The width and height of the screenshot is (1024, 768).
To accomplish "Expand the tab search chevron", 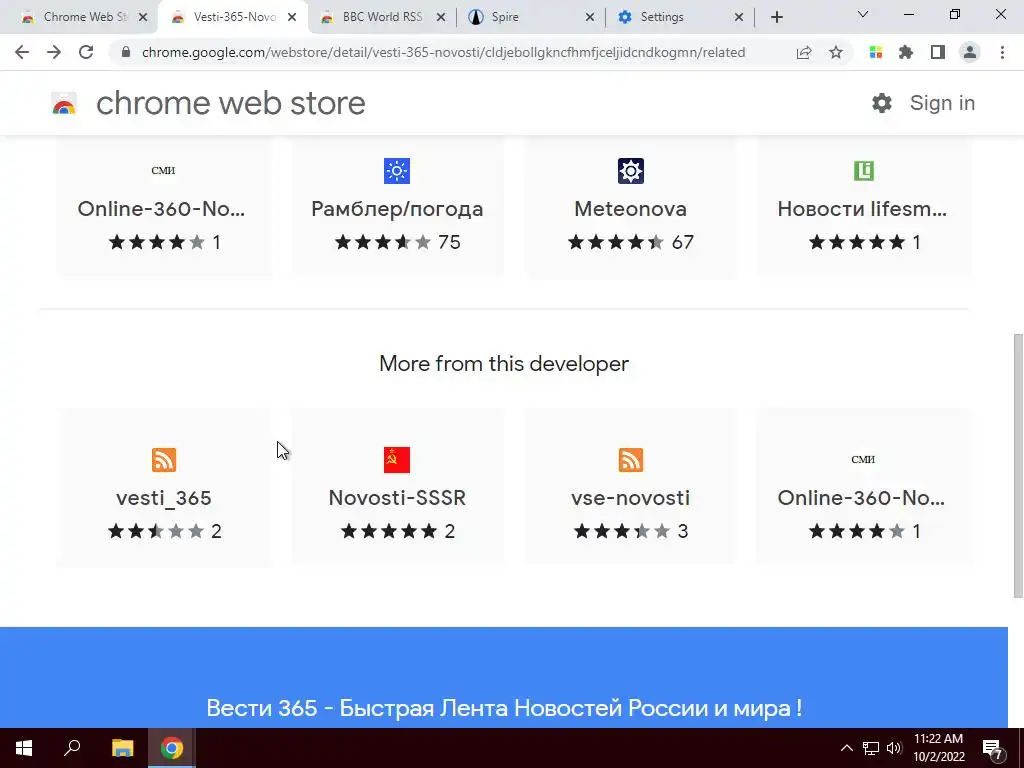I will coord(863,14).
